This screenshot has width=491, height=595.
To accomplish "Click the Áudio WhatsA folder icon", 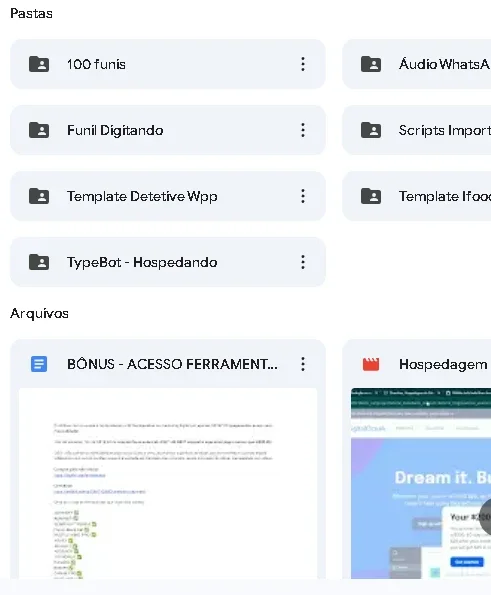I will pos(371,64).
